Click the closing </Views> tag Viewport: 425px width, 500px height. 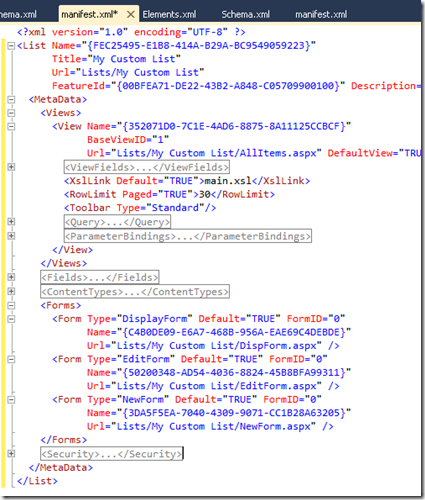tap(64, 263)
